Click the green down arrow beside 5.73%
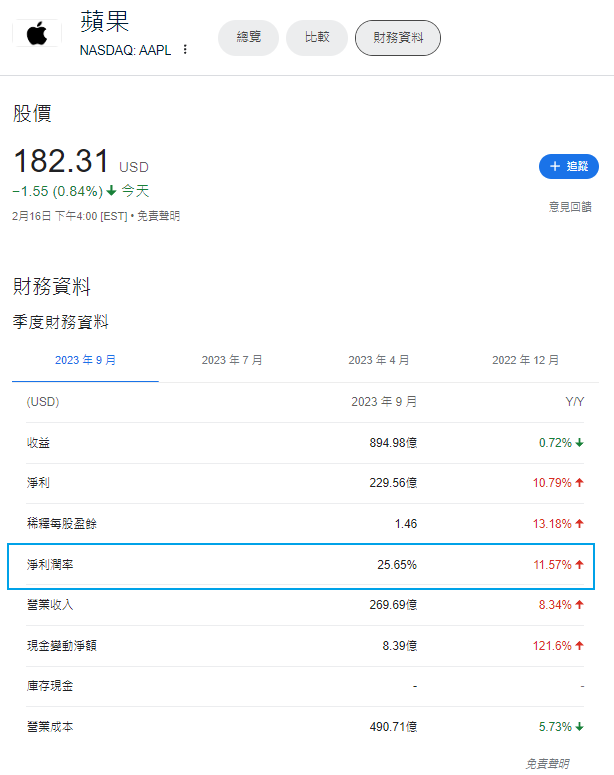This screenshot has height=775, width=614. [580, 727]
